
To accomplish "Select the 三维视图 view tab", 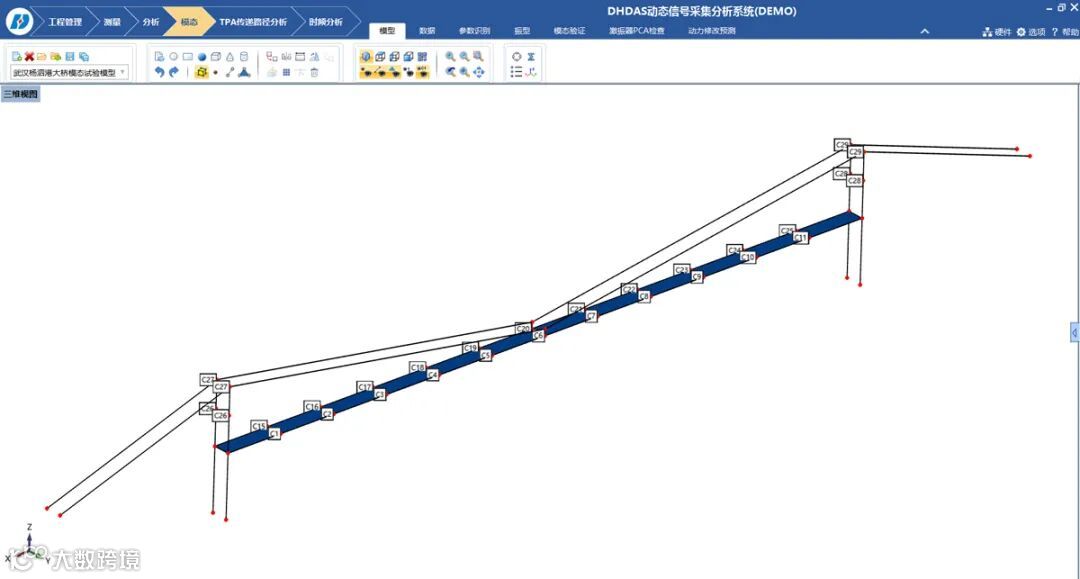I will tap(21, 94).
